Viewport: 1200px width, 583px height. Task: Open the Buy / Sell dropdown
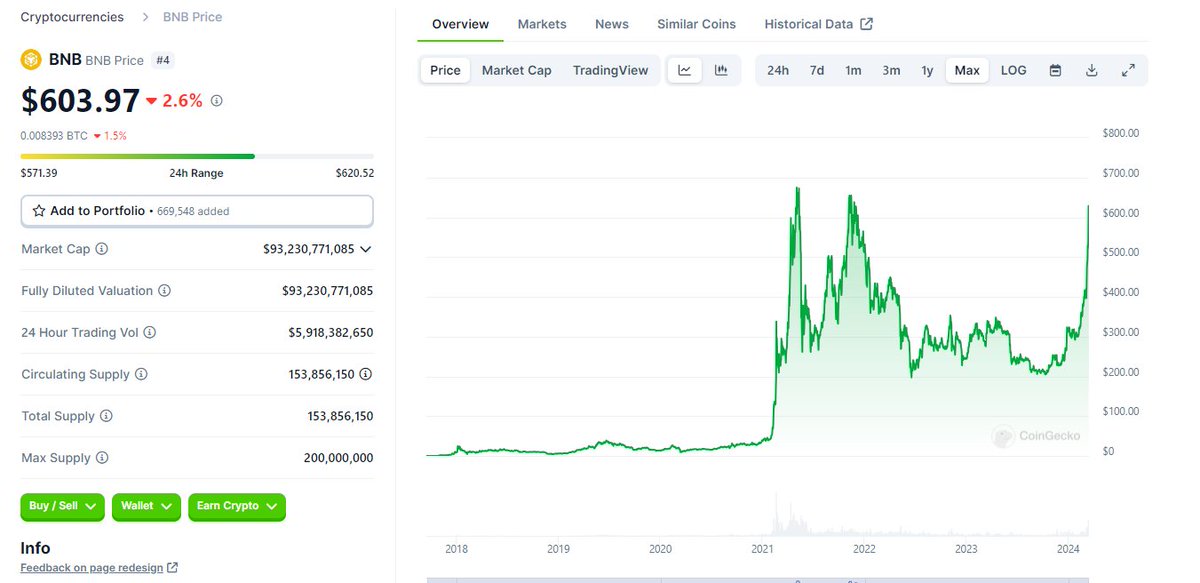(62, 506)
